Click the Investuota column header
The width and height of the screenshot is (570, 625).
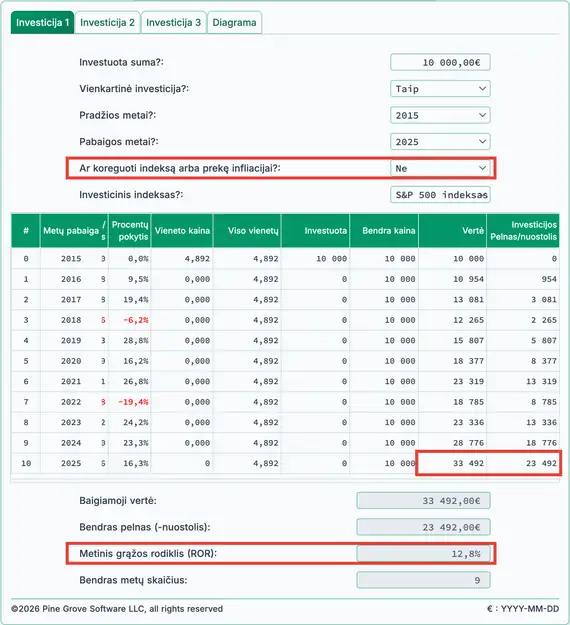pyautogui.click(x=315, y=230)
